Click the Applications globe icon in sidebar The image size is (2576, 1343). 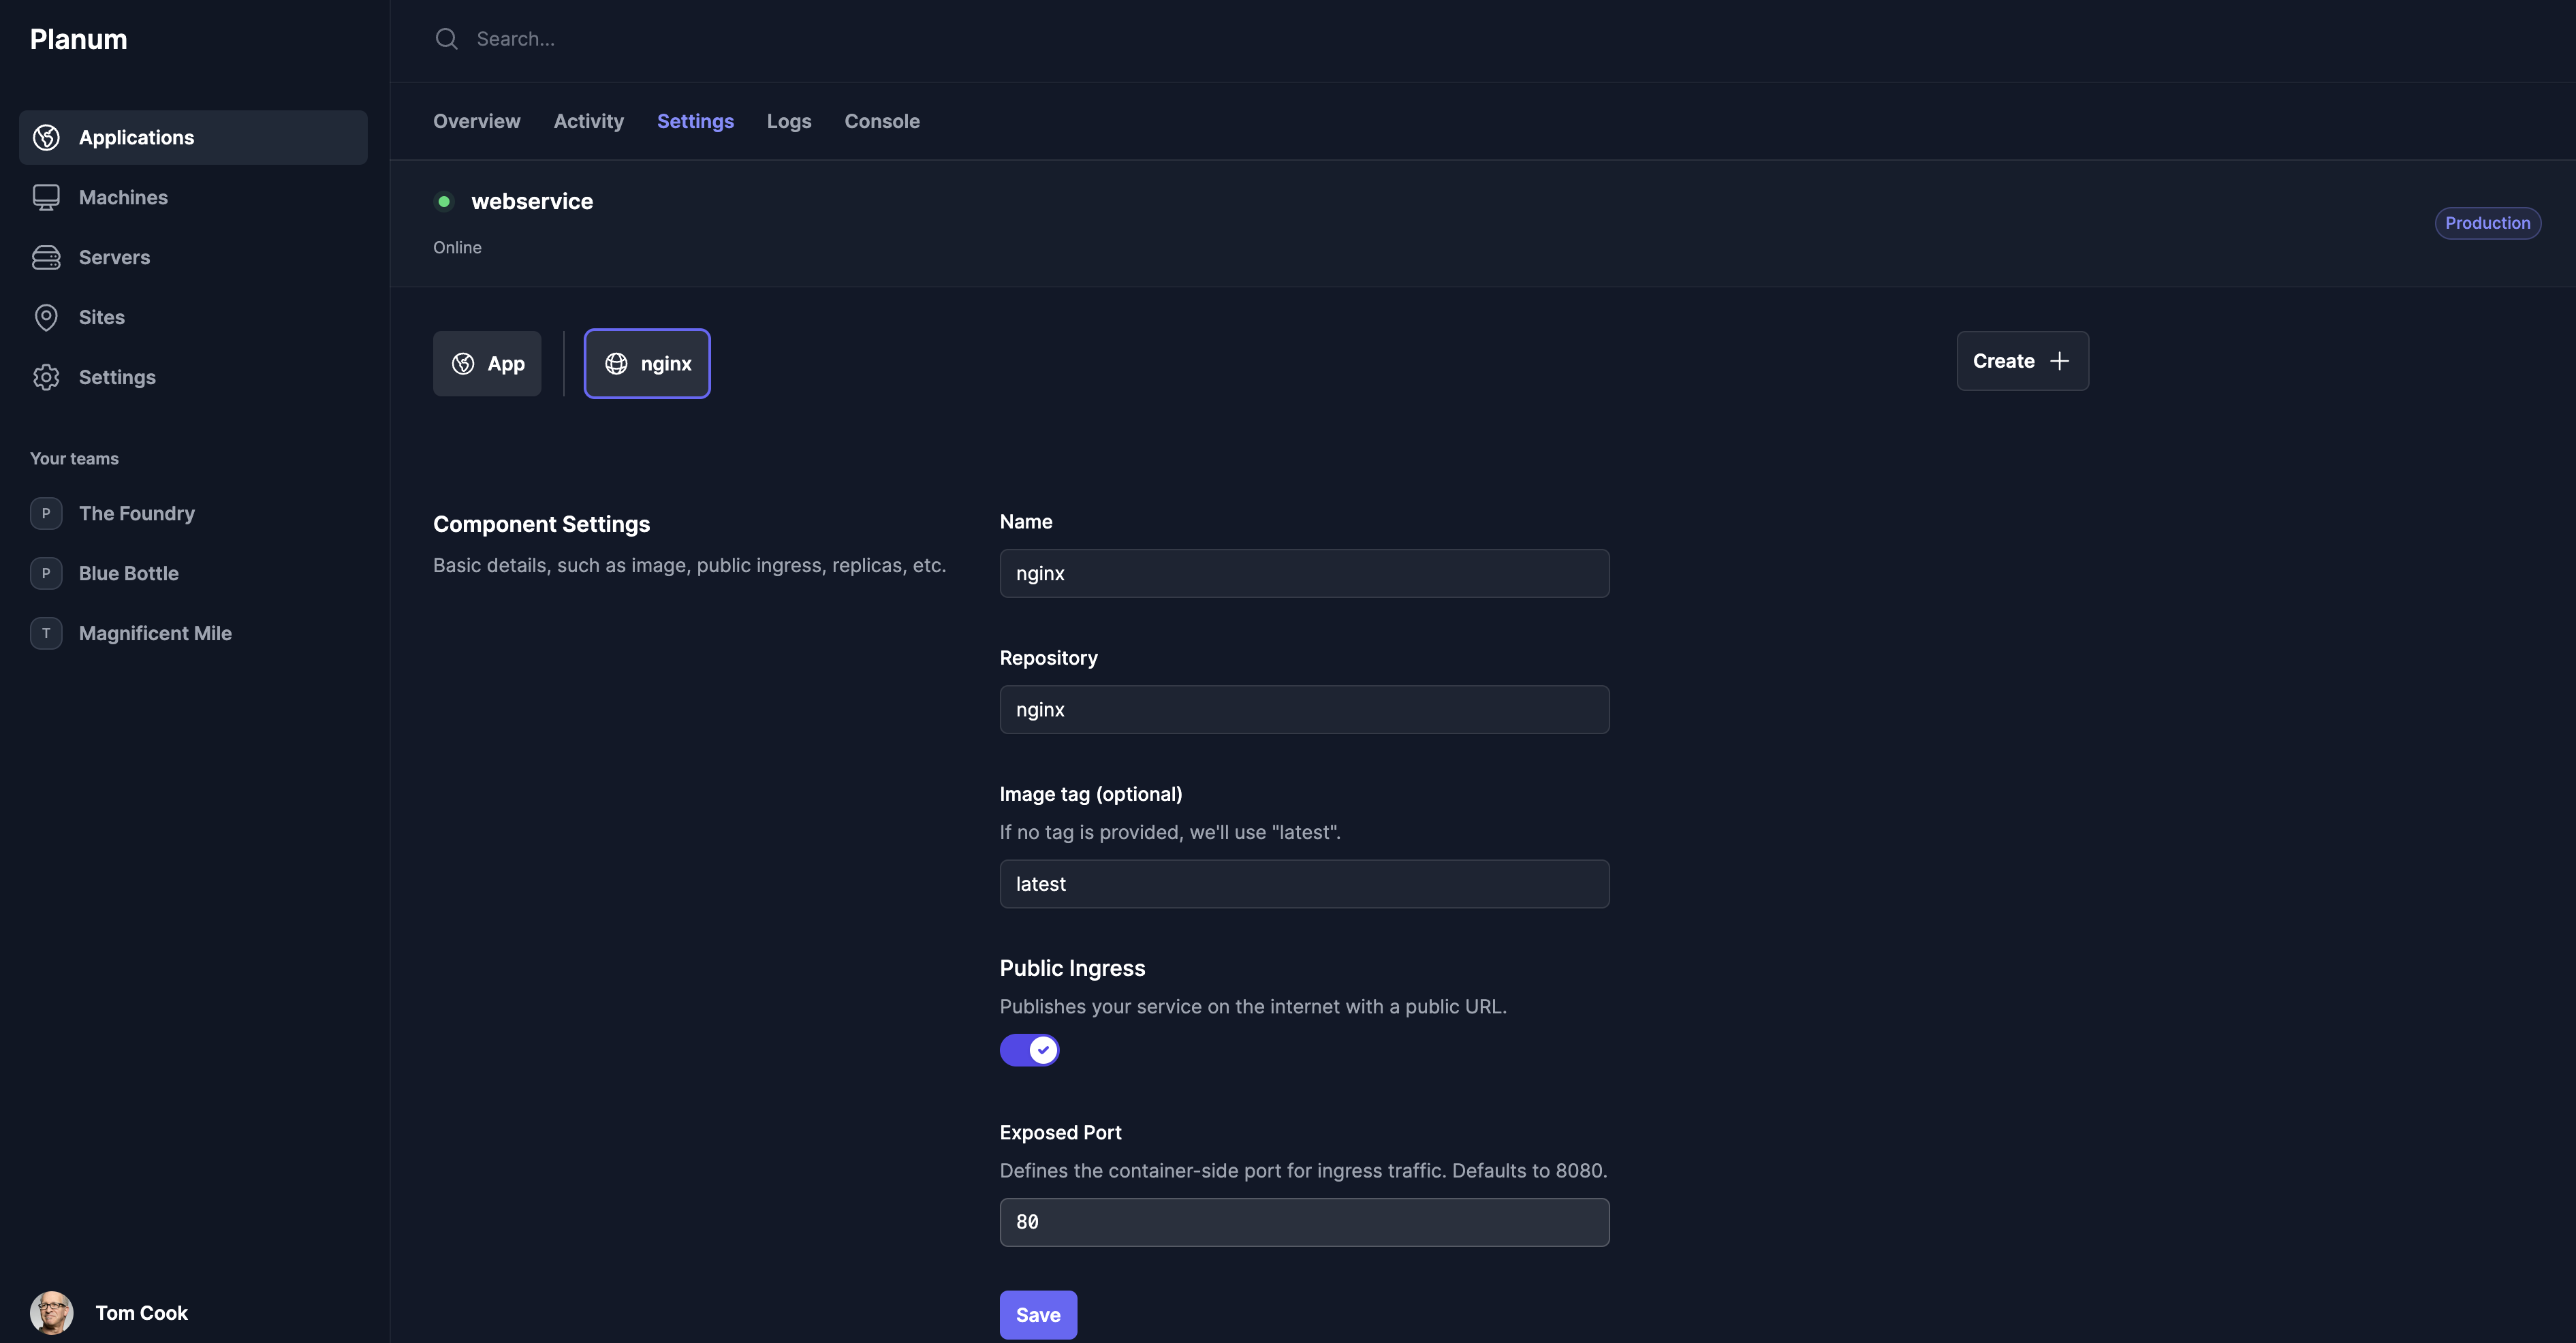46,137
